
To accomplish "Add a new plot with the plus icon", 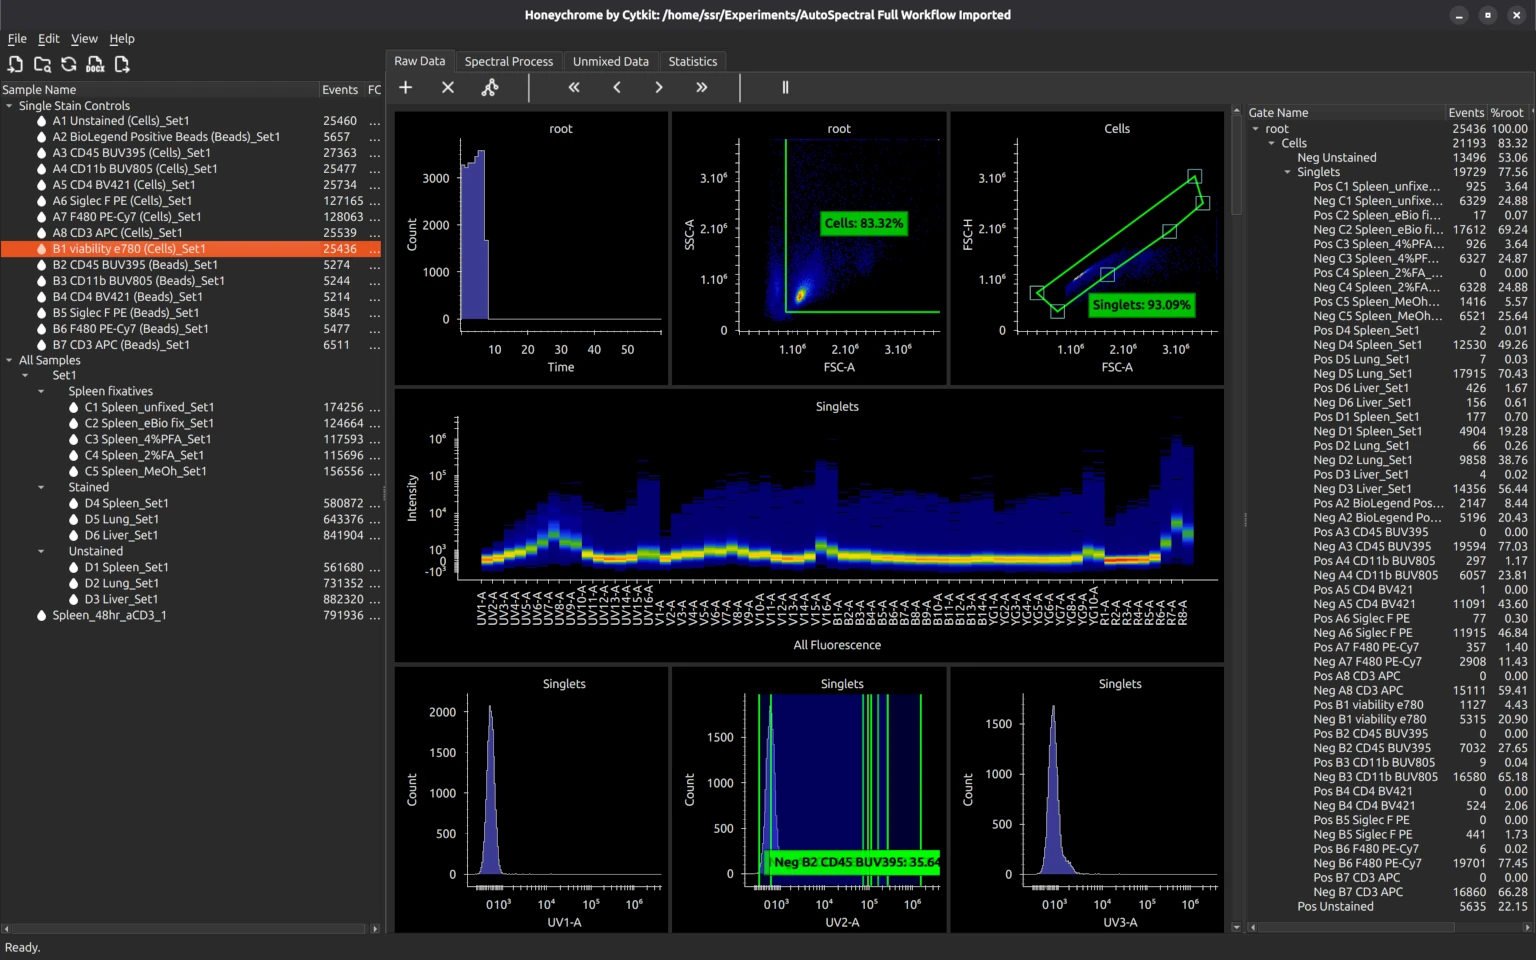I will pyautogui.click(x=406, y=88).
